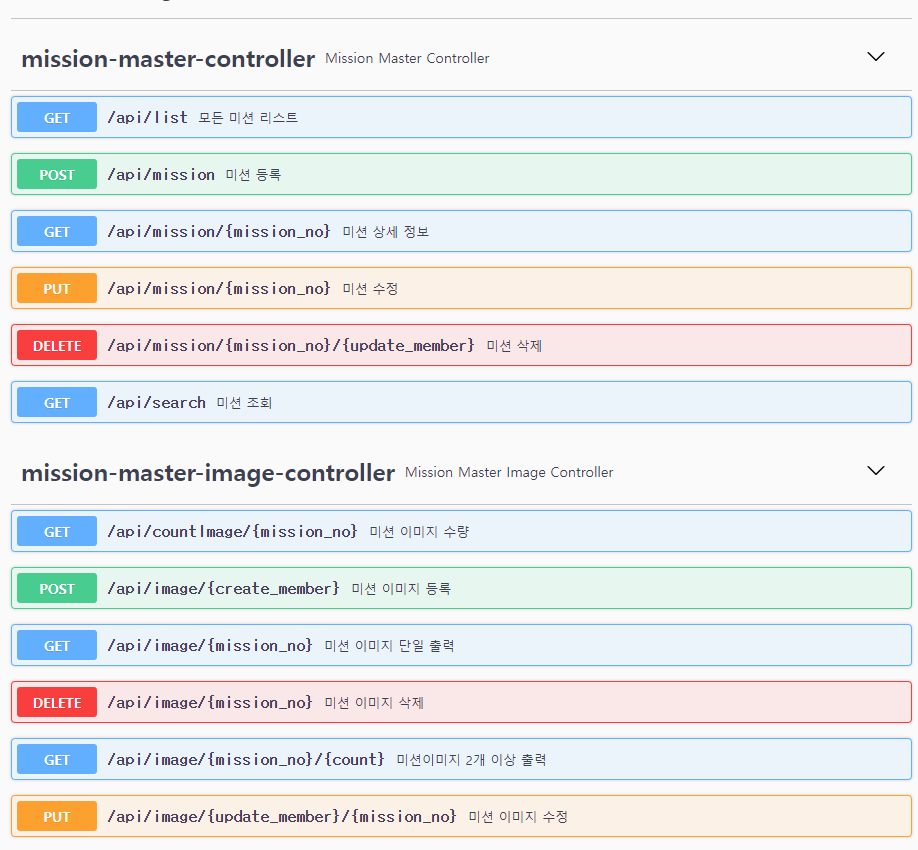The width and height of the screenshot is (918, 850).
Task: Click the GET badge for single image output
Action: pos(56,645)
